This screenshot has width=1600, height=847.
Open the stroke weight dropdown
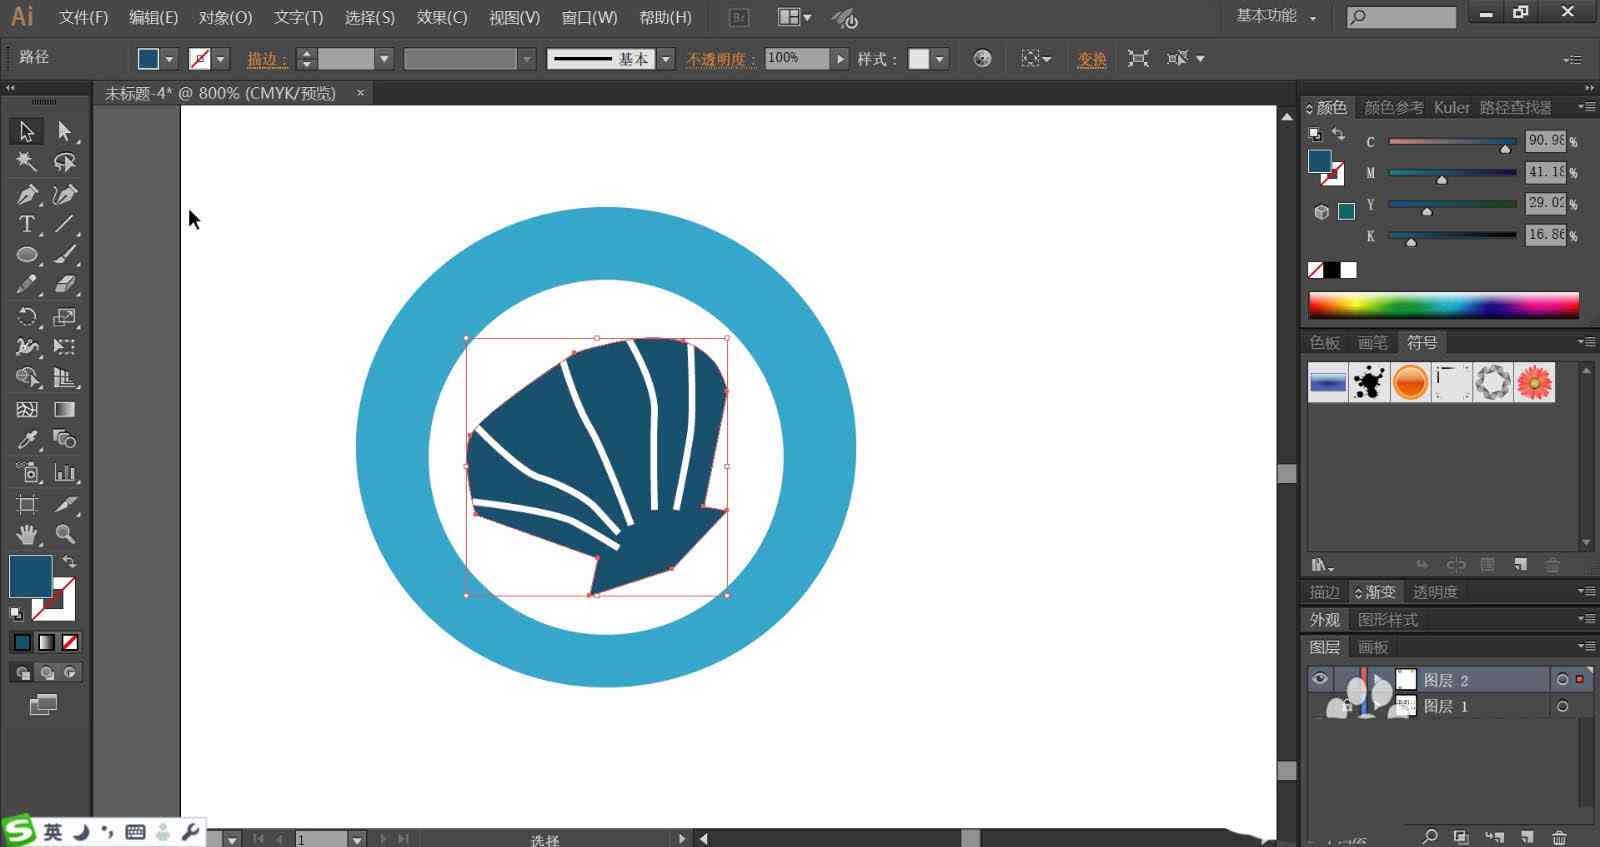coord(383,59)
